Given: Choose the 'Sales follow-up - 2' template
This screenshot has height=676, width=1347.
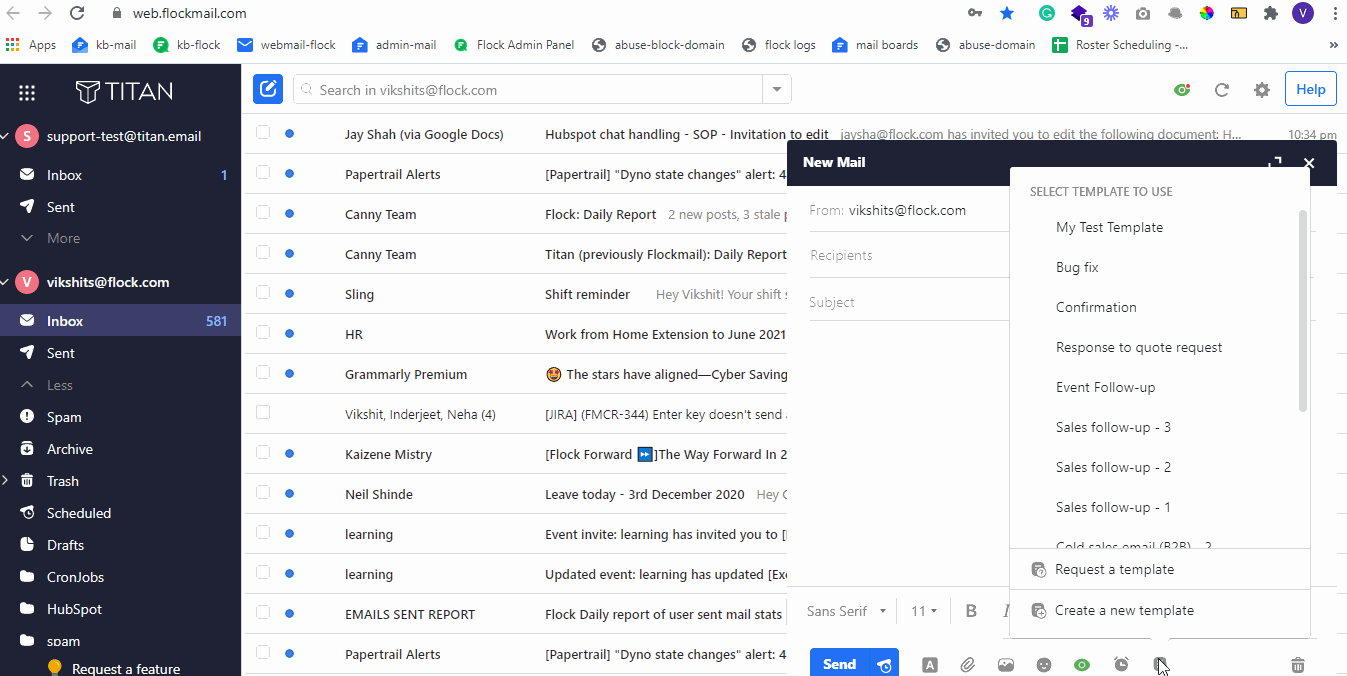Looking at the screenshot, I should tap(1113, 467).
